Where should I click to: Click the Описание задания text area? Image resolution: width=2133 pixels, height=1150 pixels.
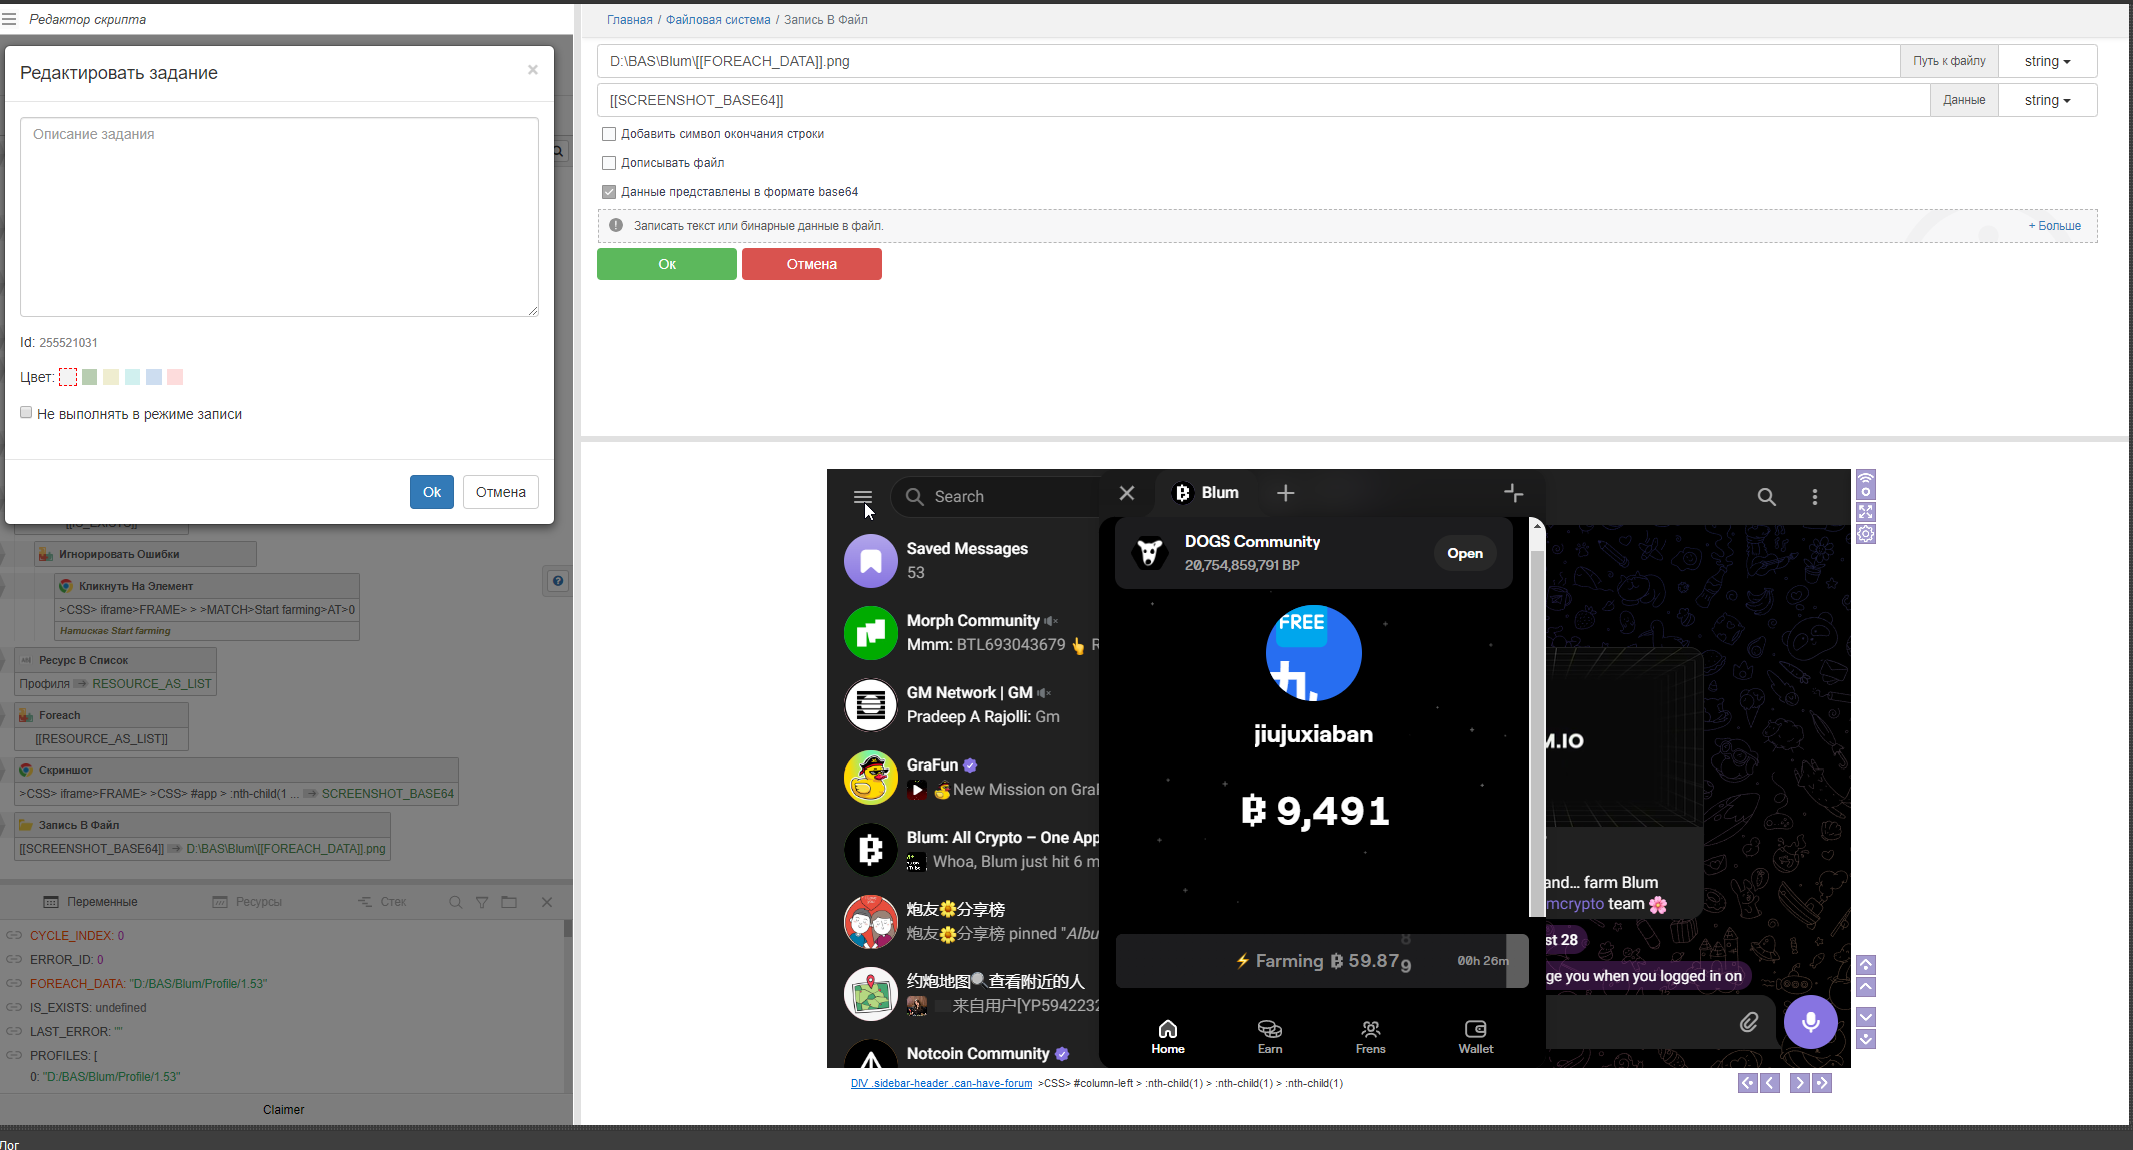[279, 217]
